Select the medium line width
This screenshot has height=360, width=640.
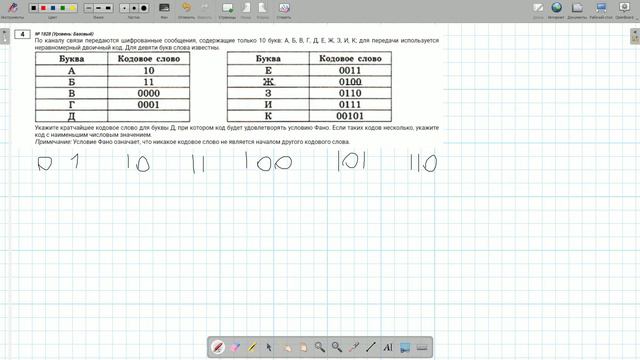point(98,8)
